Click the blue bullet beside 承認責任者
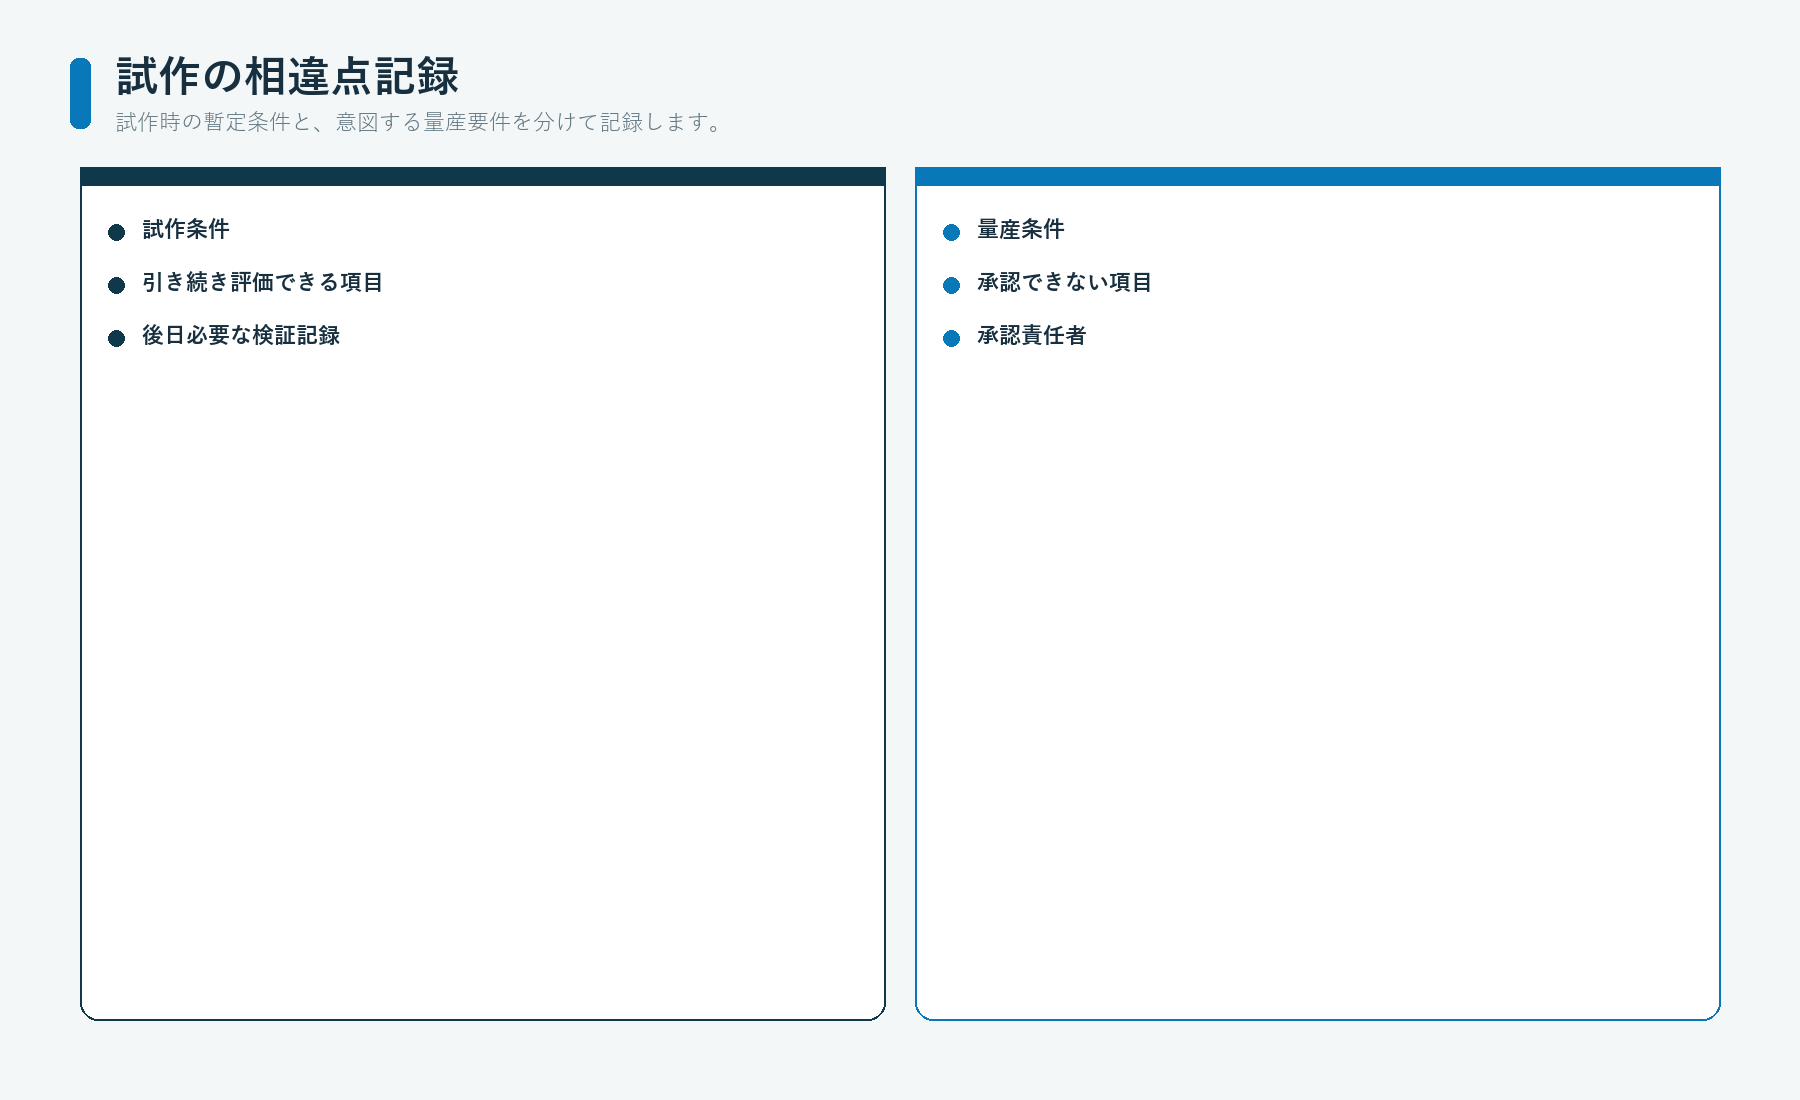Screen dimensions: 1800x1100 tap(951, 338)
